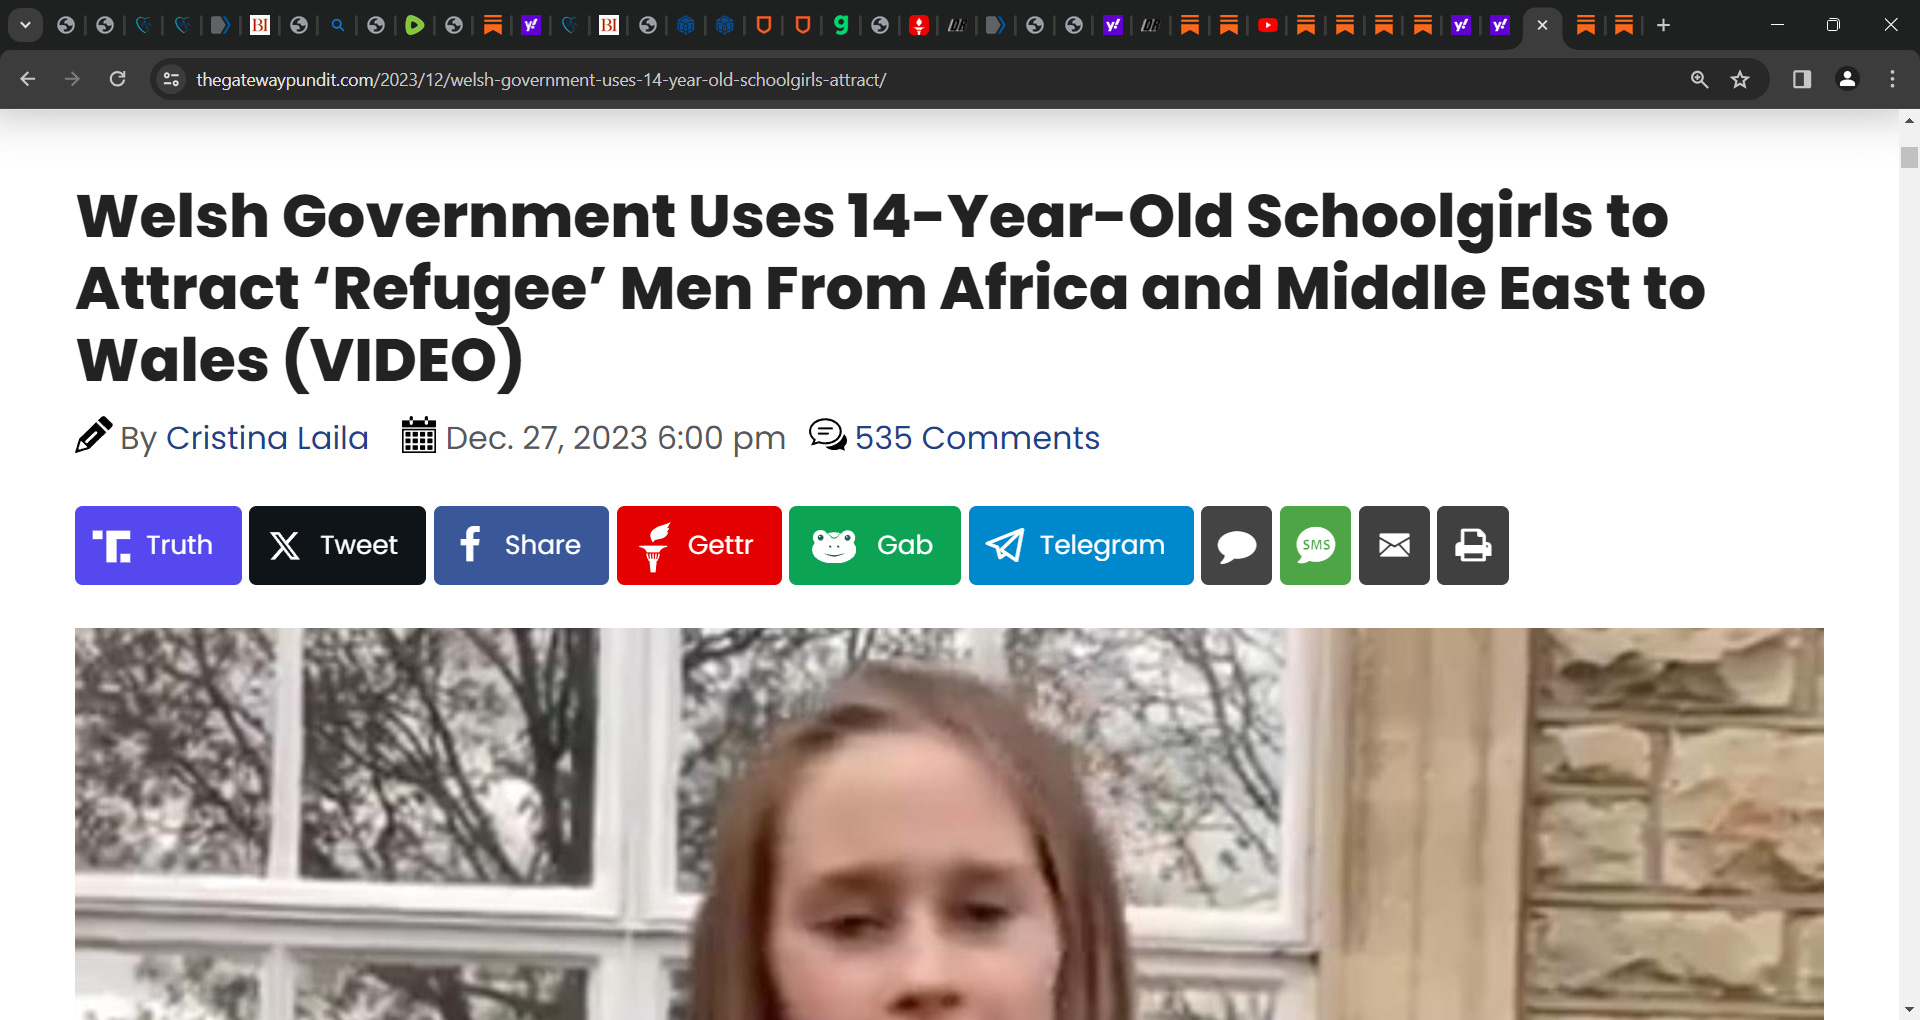The width and height of the screenshot is (1920, 1020).
Task: Open Chrome's three-dot menu
Action: click(x=1892, y=79)
